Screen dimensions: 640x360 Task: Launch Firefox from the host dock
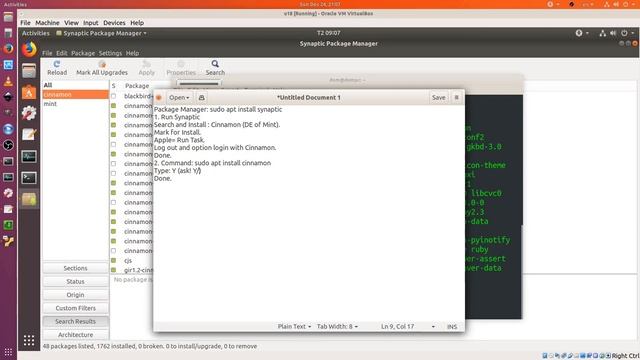(8, 49)
